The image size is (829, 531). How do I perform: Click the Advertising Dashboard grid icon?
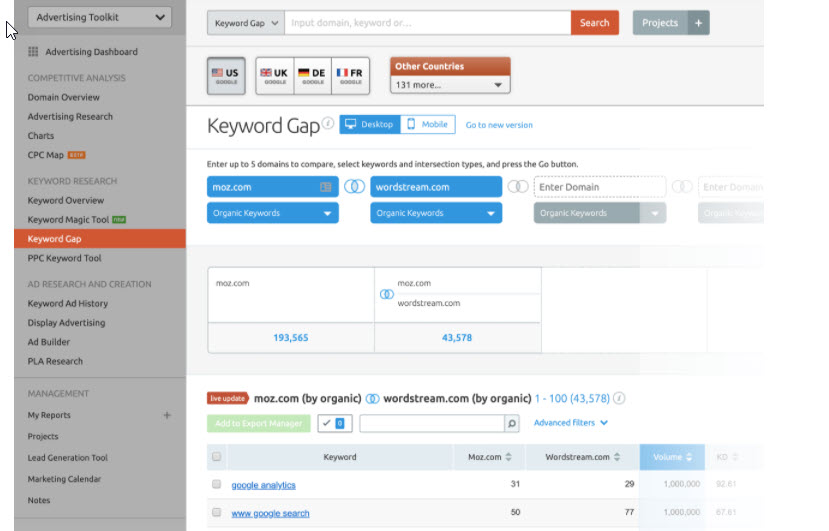(x=33, y=52)
